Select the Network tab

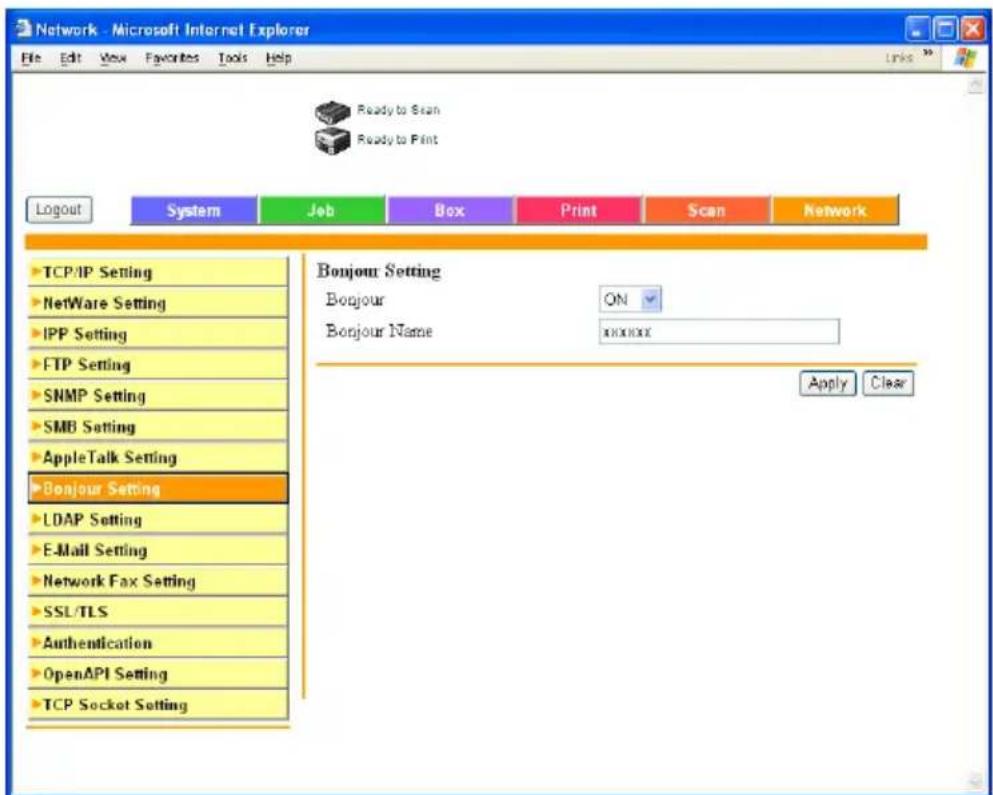835,210
